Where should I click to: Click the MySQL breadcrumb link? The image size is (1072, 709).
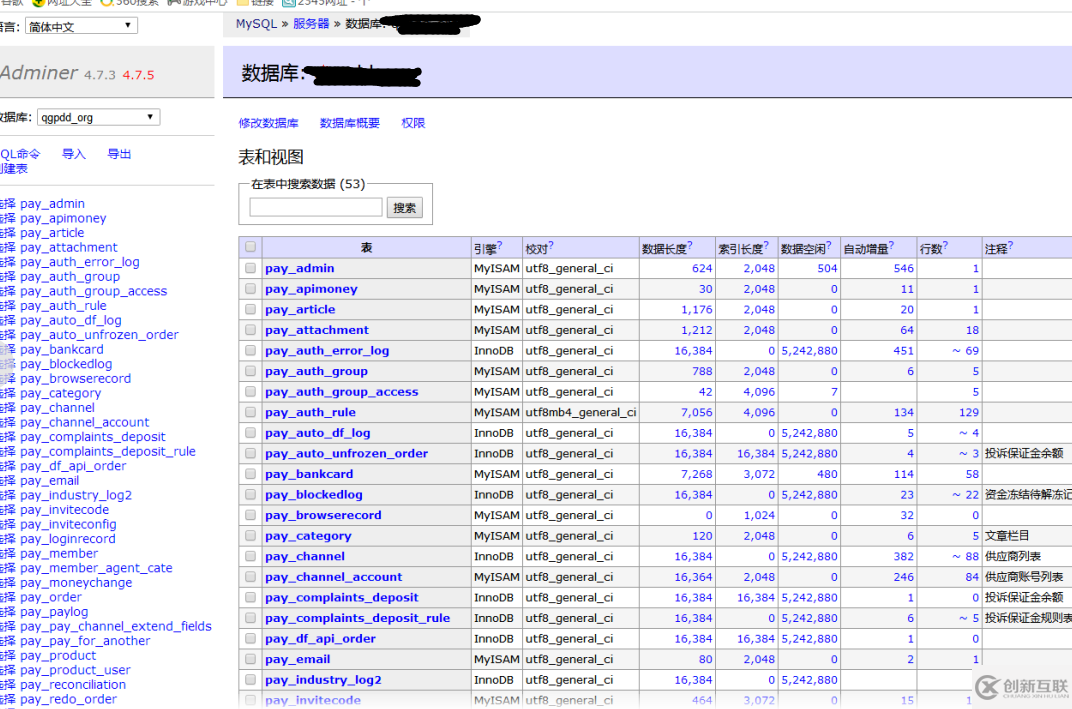pos(256,23)
